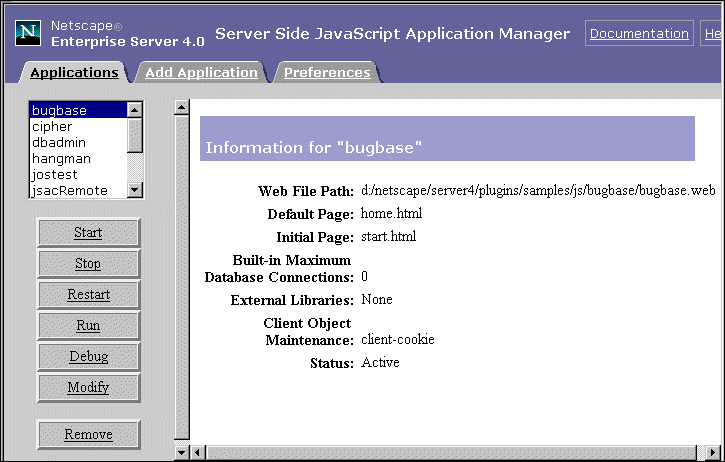
Task: Click the Information for "bugbase" heading
Action: [x=313, y=148]
